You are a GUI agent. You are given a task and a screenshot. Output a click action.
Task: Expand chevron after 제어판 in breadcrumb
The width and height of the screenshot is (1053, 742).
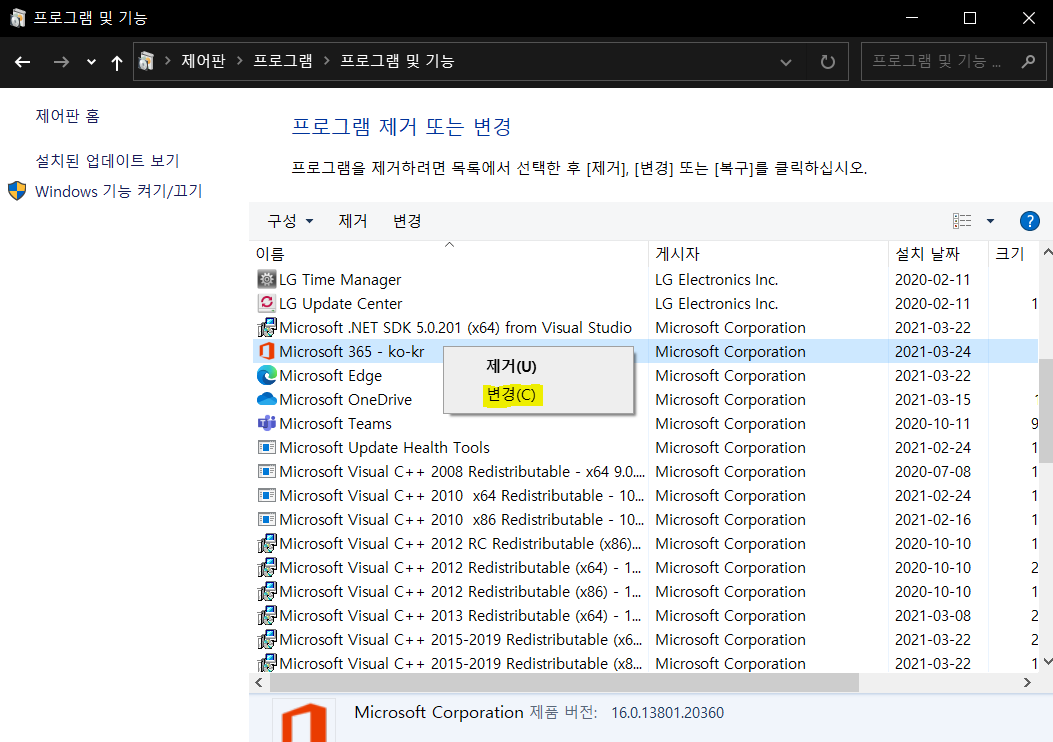[x=240, y=61]
